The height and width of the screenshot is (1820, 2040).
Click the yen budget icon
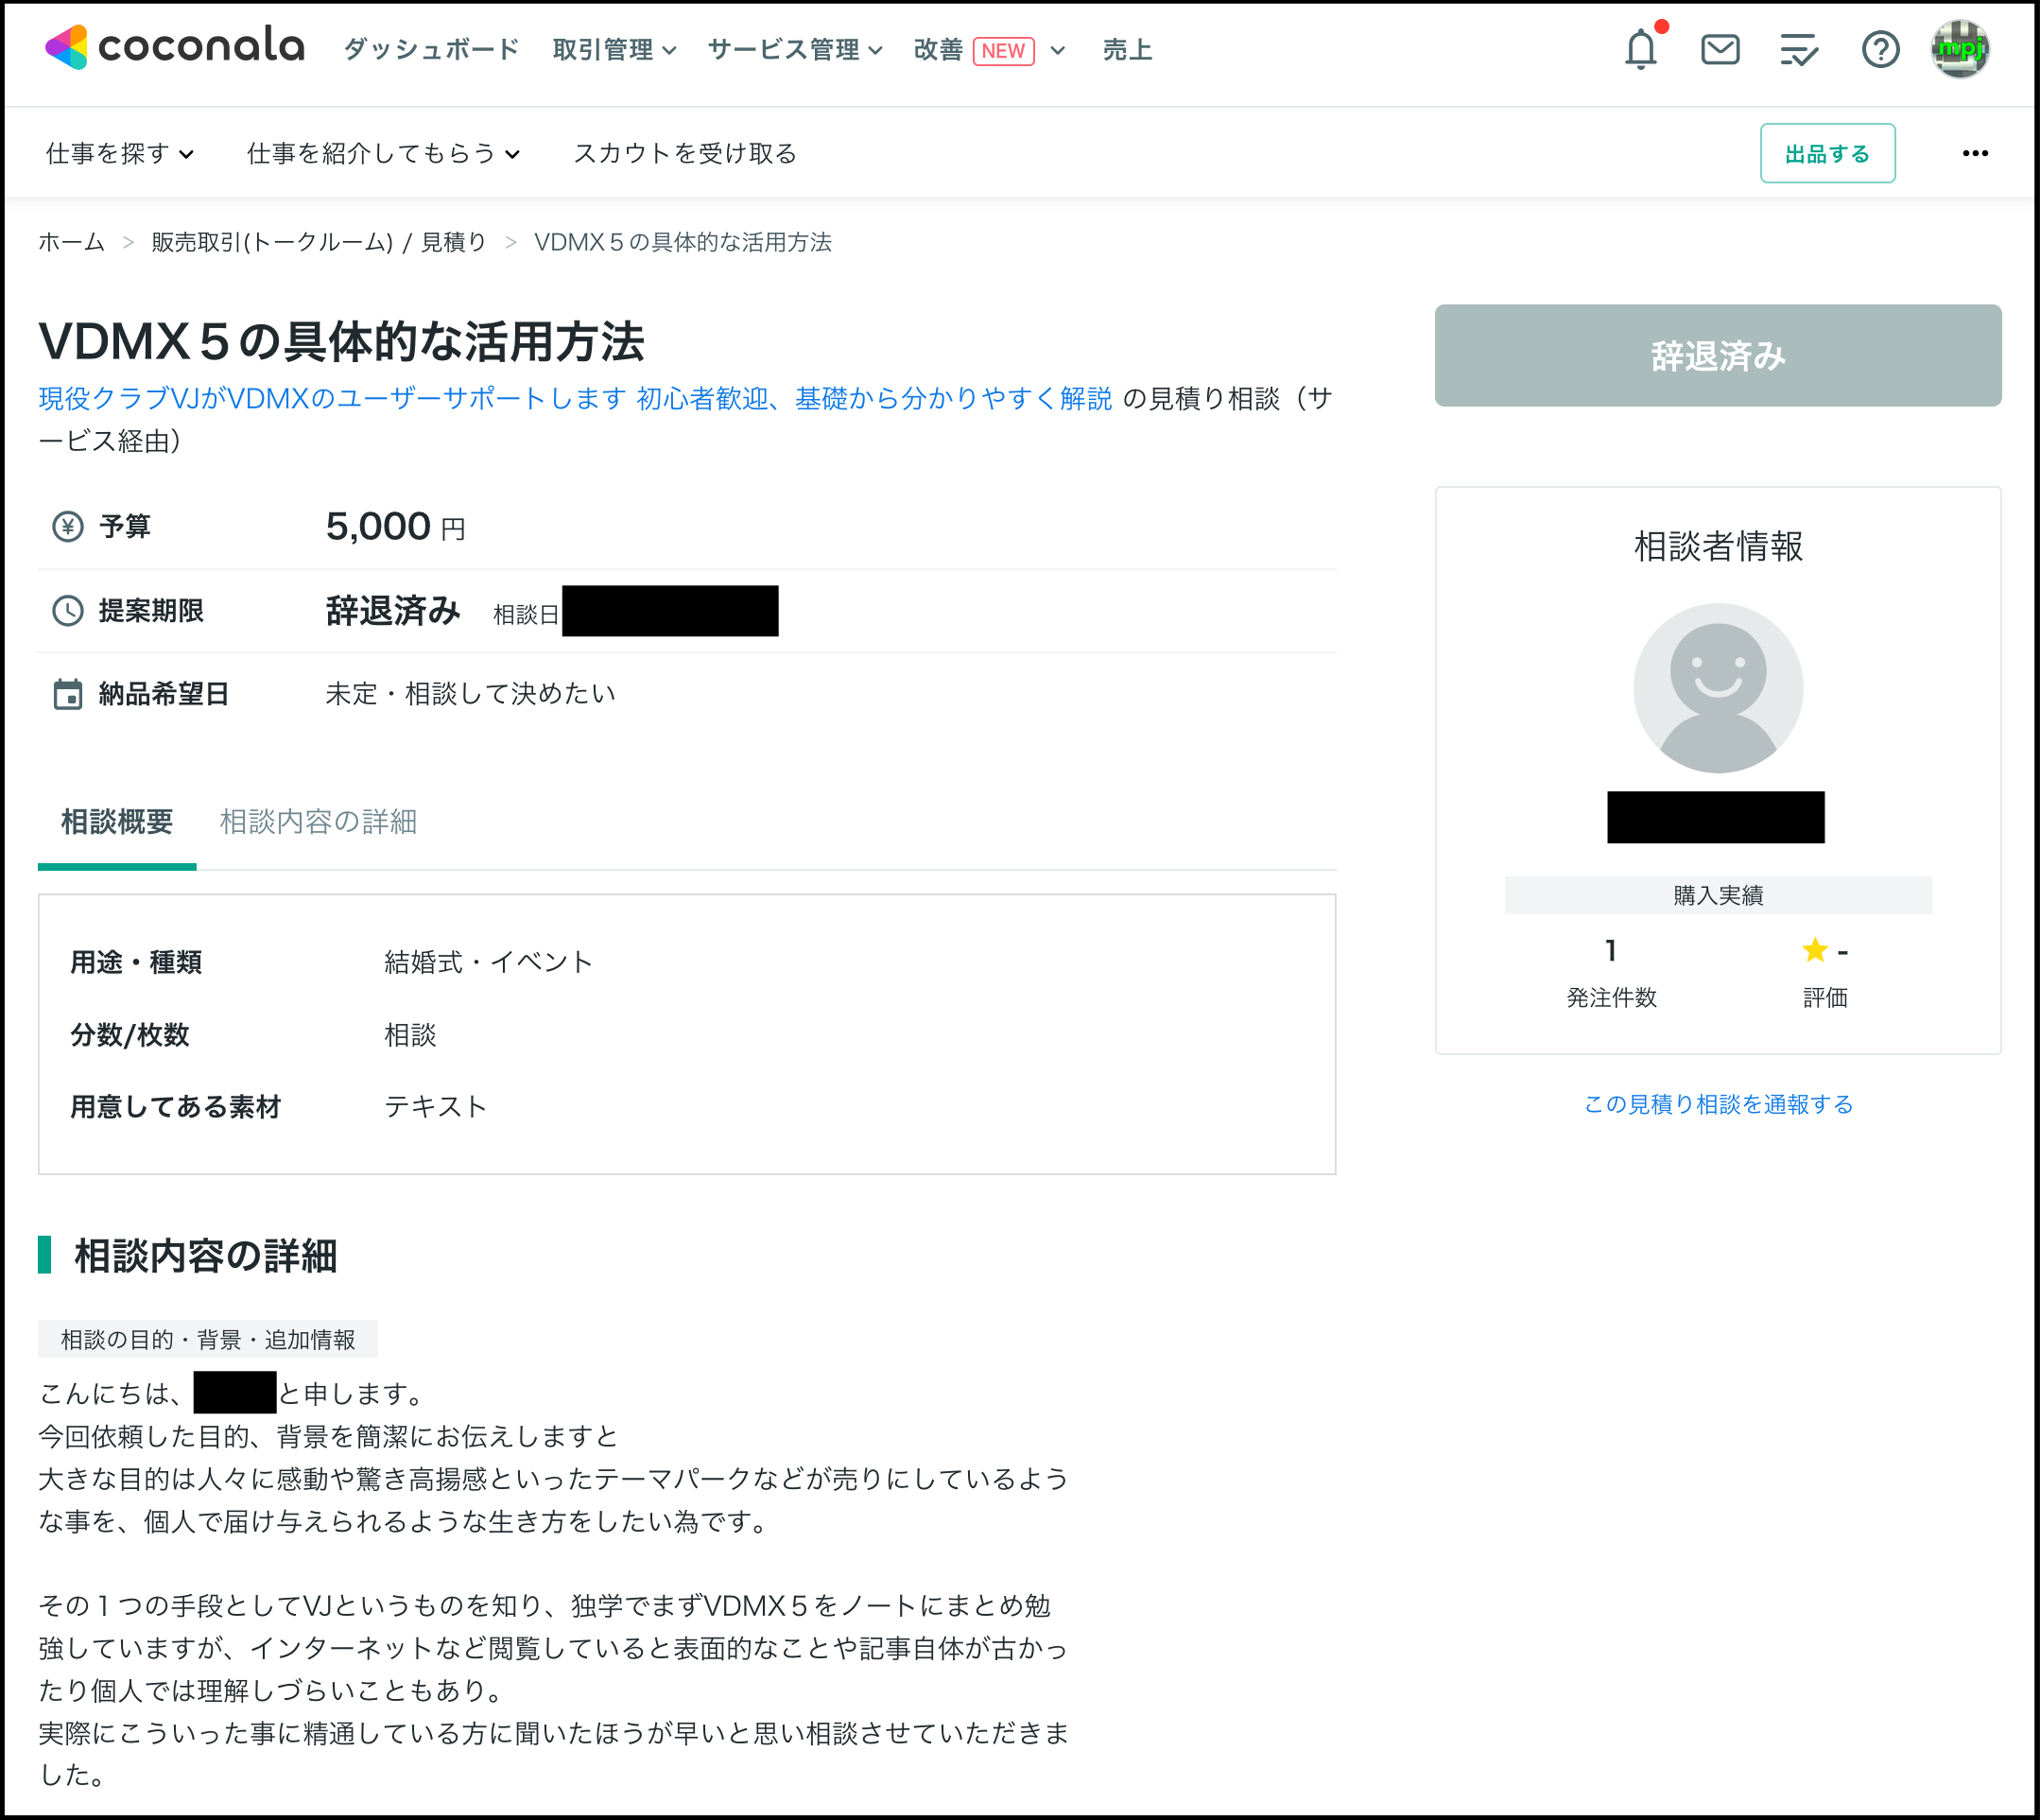67,526
